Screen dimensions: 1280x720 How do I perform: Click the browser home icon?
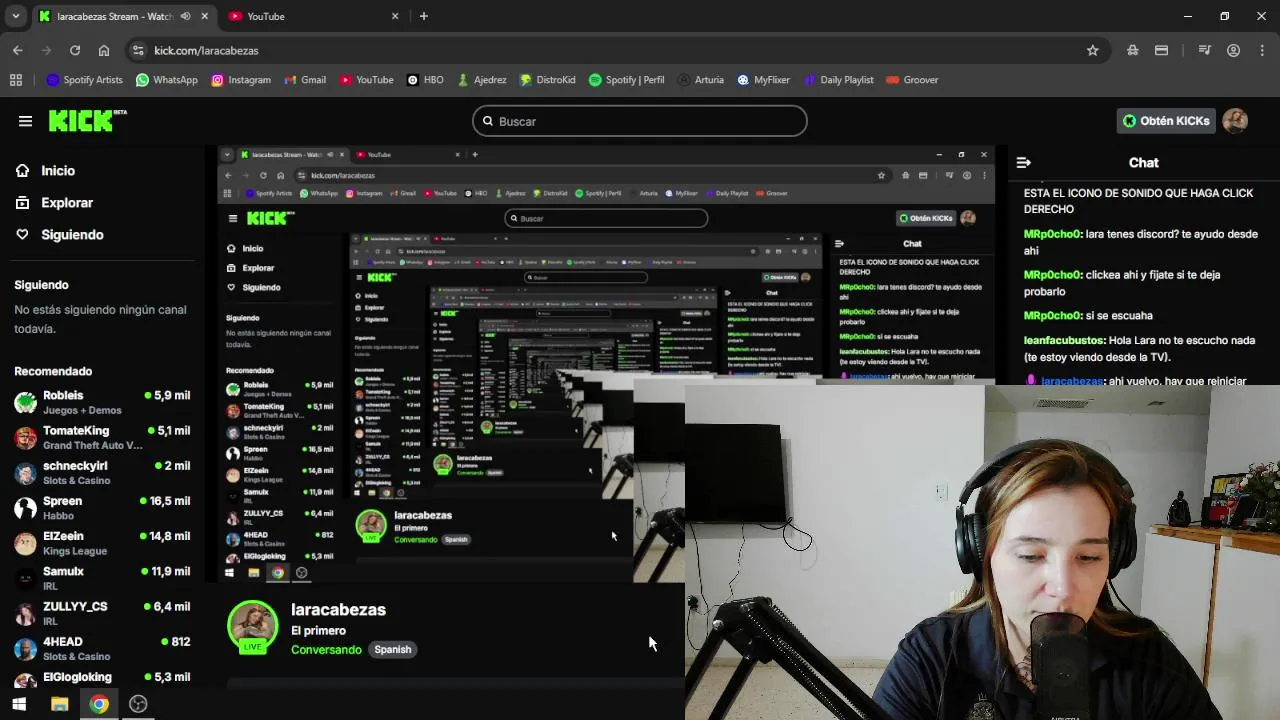(104, 50)
